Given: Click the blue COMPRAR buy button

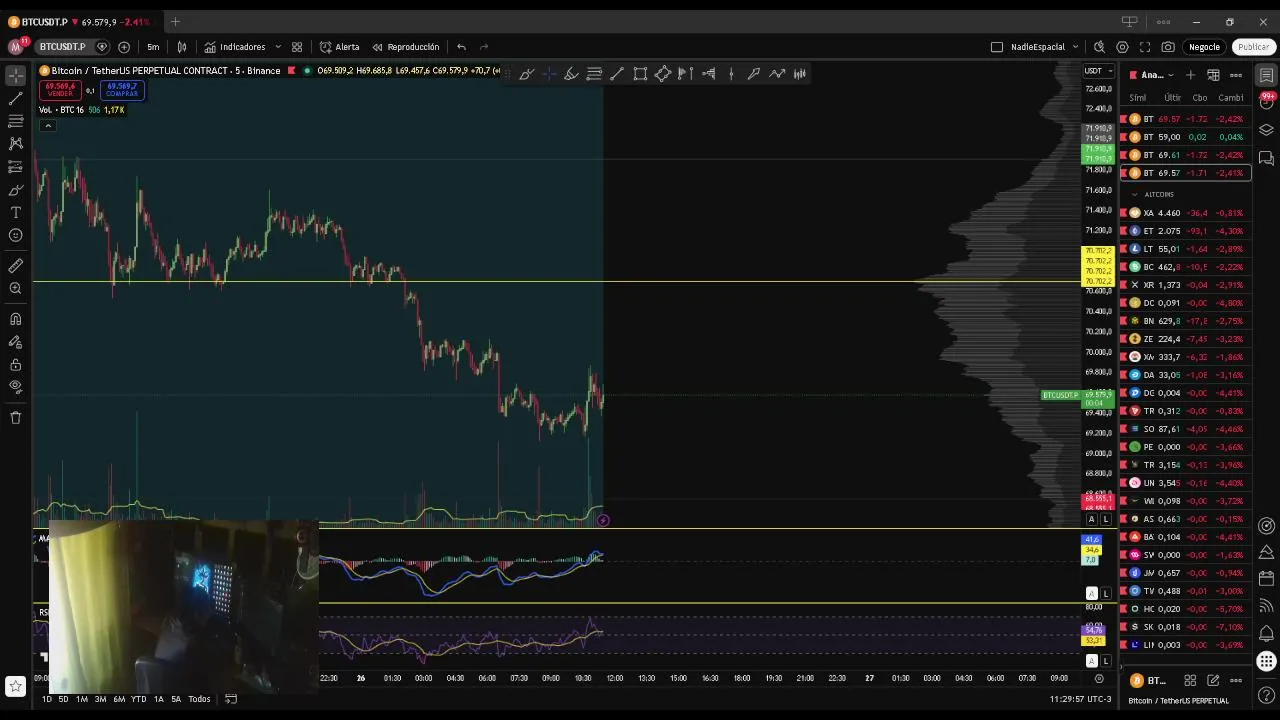Looking at the screenshot, I should pyautogui.click(x=122, y=90).
